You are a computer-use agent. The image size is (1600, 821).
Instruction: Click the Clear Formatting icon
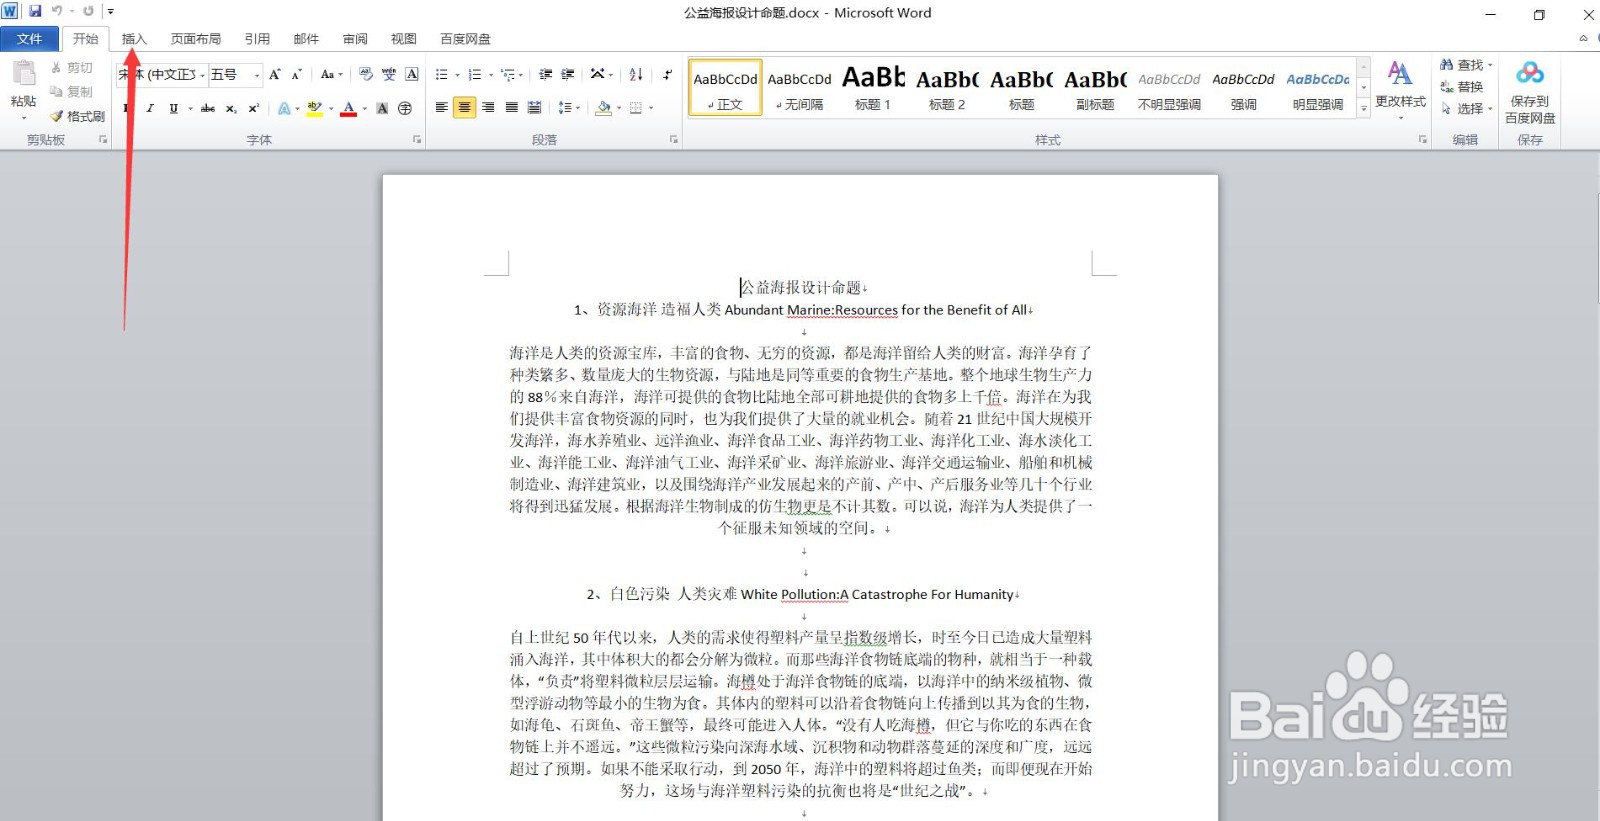coord(366,75)
